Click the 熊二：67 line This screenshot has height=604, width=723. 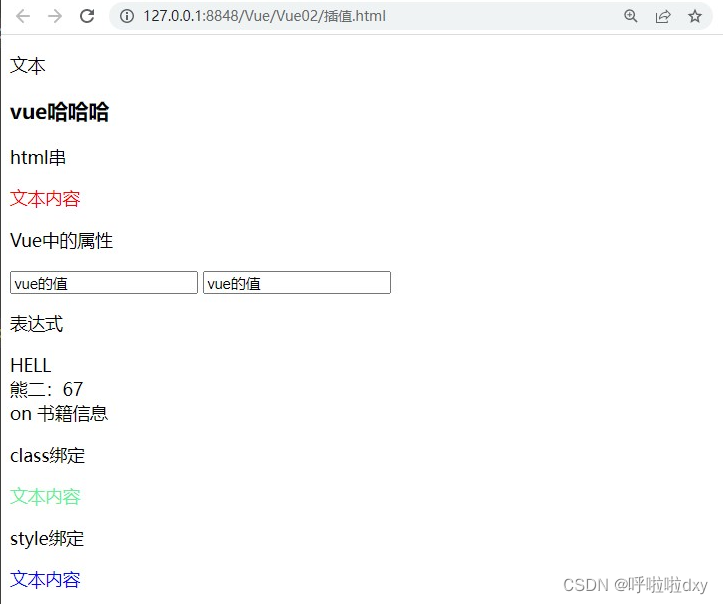pos(47,390)
